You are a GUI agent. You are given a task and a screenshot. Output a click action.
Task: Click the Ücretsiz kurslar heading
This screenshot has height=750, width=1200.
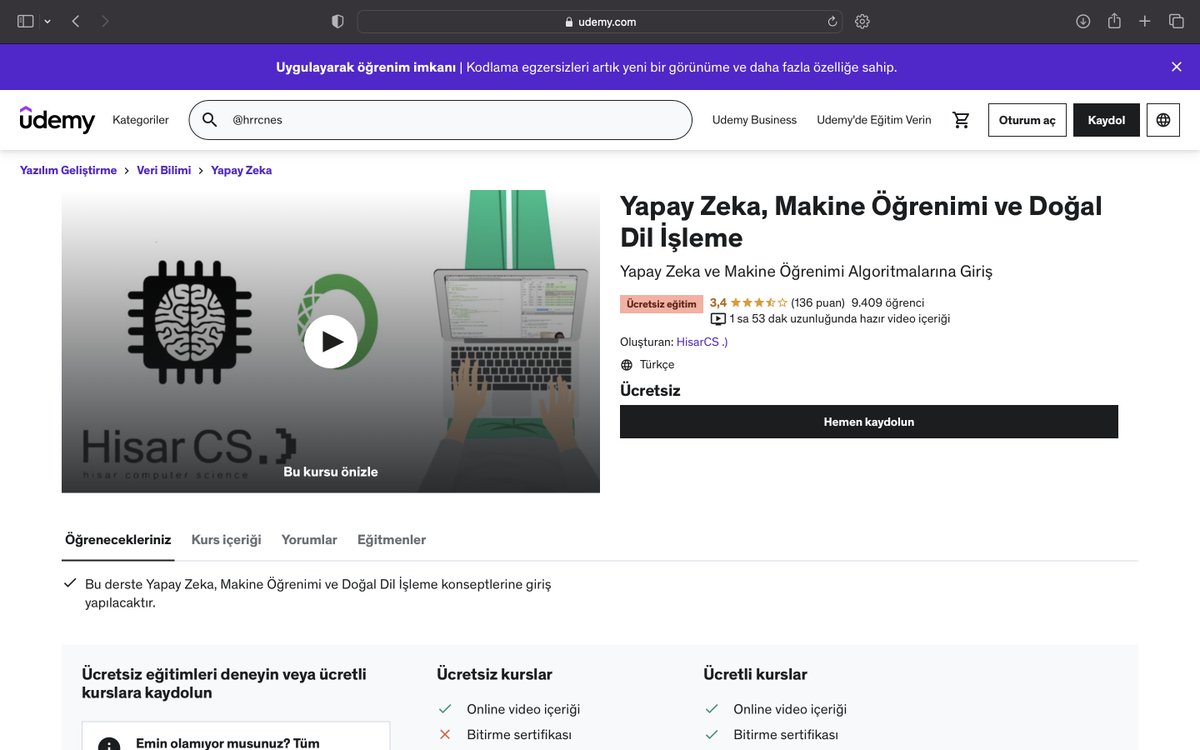[494, 674]
